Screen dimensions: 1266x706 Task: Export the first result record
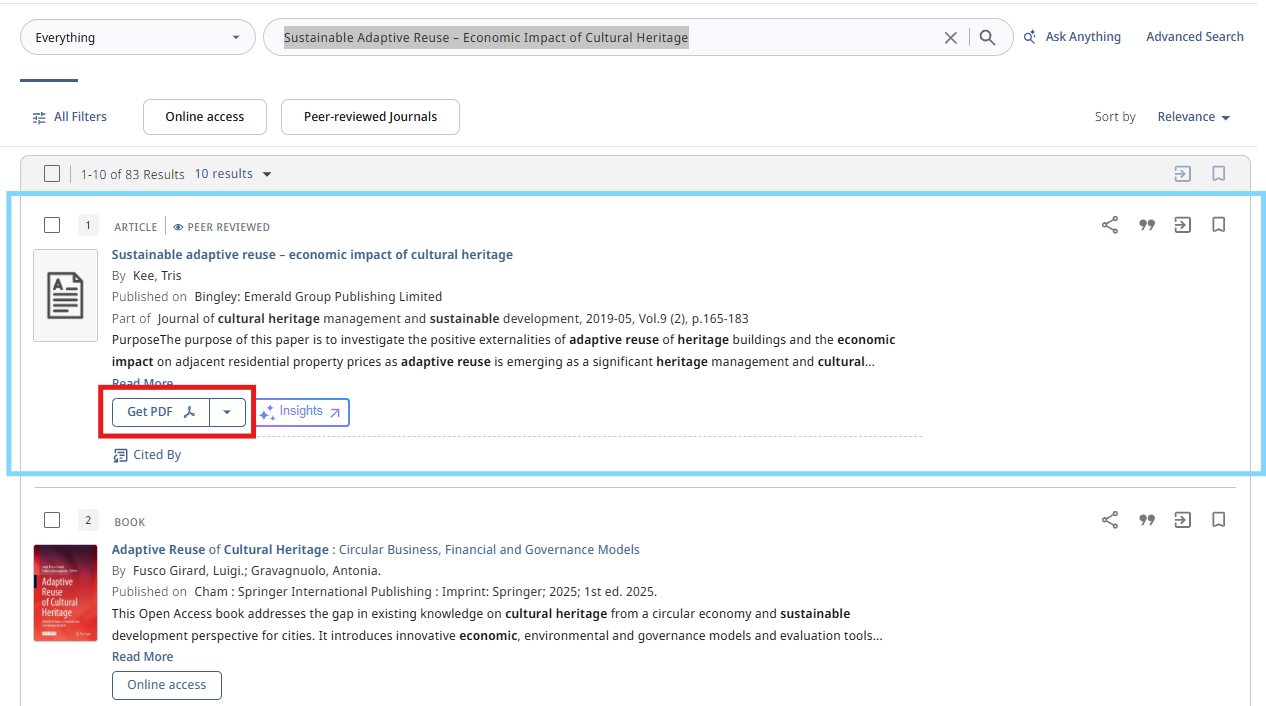pos(1182,225)
